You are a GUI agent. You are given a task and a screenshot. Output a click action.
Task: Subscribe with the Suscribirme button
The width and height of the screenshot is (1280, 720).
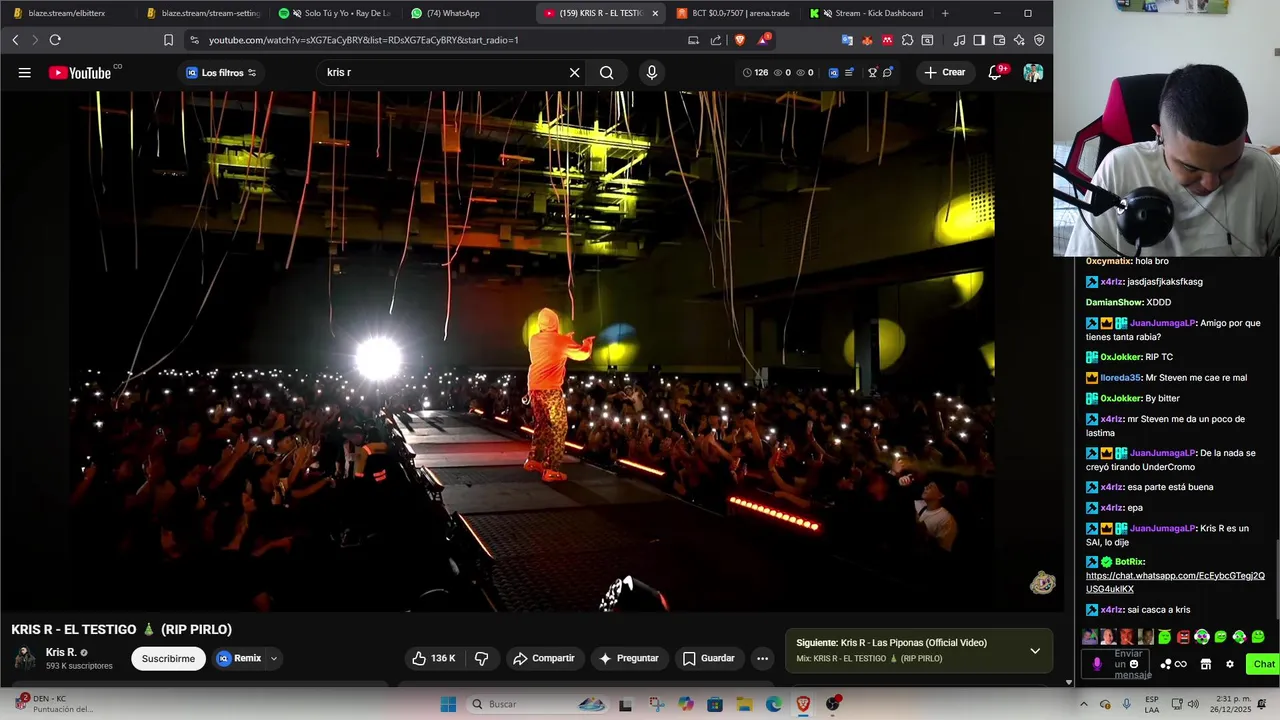pos(168,658)
